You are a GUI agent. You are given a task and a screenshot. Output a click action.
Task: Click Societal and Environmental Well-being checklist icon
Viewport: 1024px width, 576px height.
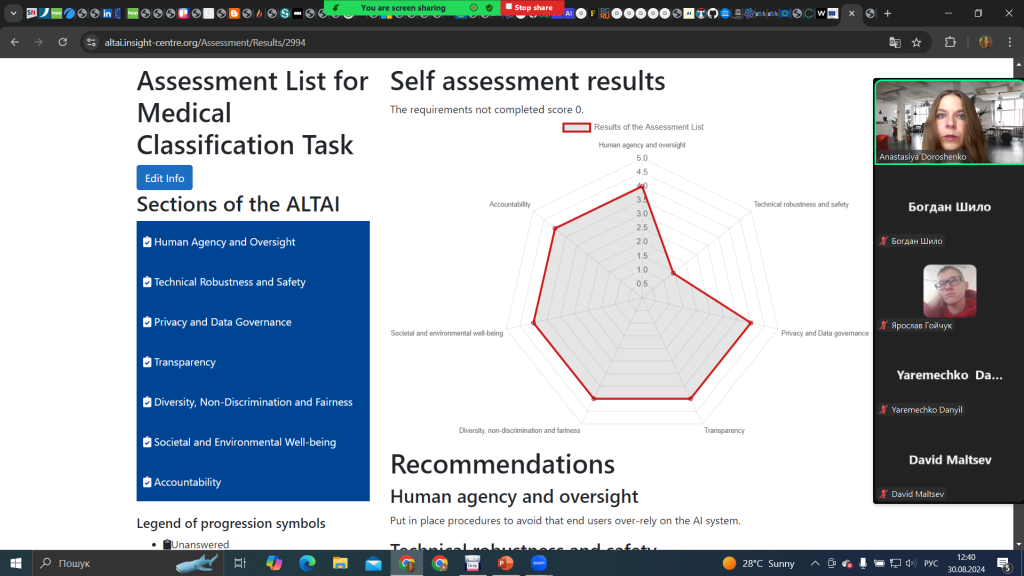tap(147, 442)
